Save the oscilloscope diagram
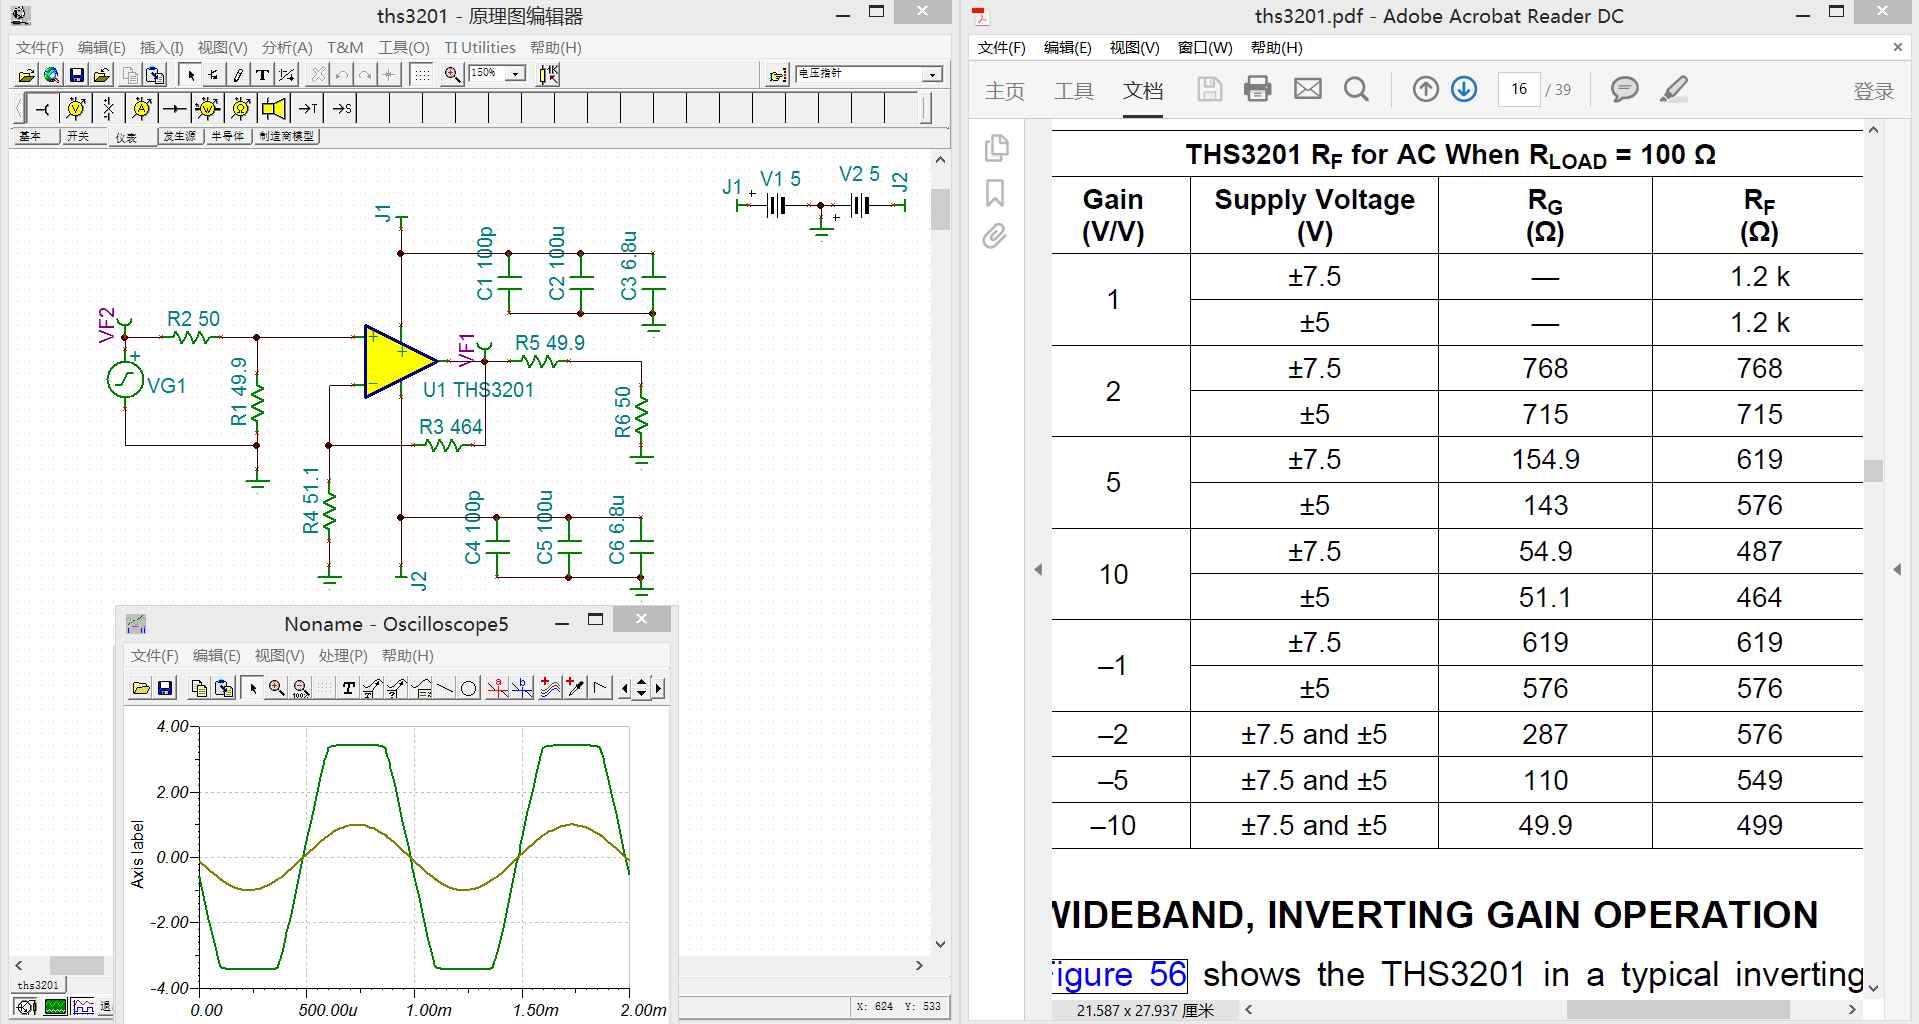Viewport: 1919px width, 1024px height. pos(165,688)
